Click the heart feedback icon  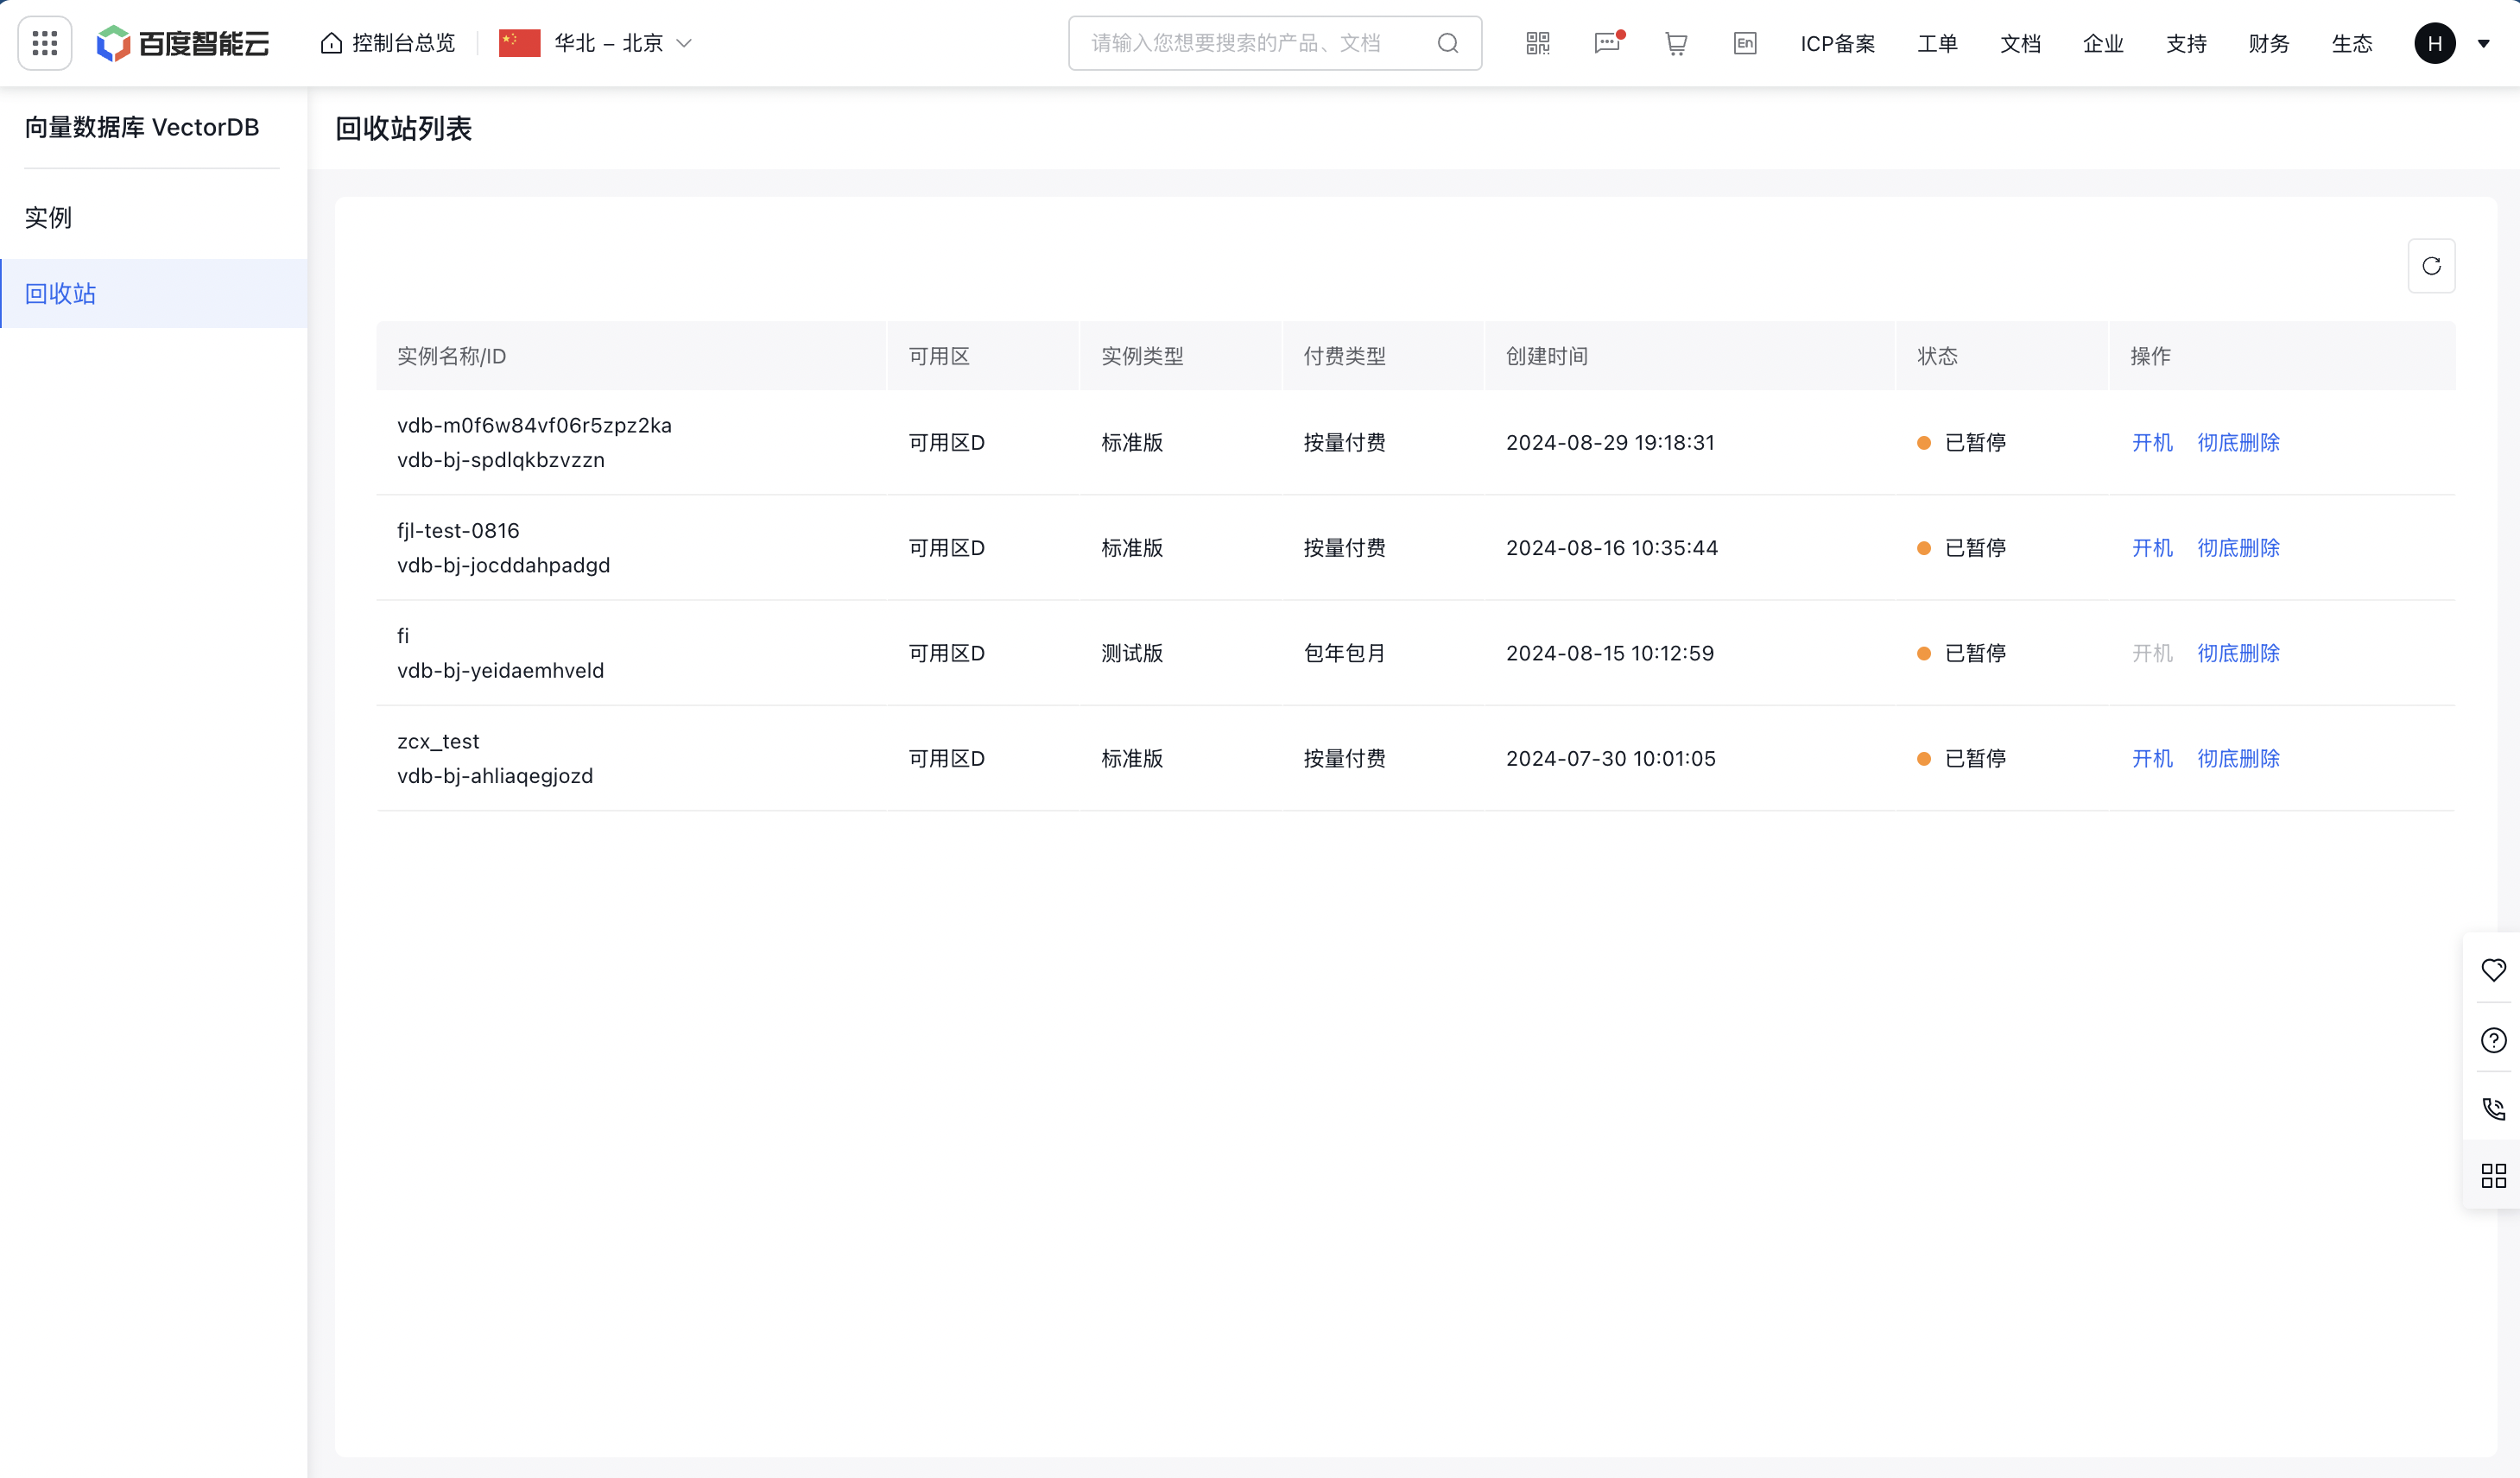click(x=2493, y=969)
